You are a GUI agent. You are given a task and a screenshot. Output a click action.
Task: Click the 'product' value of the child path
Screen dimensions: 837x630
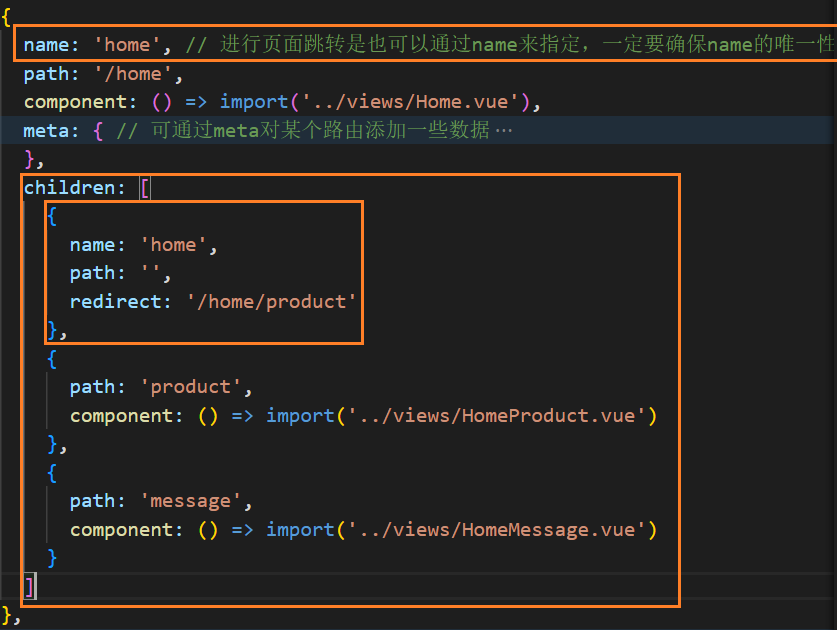point(191,387)
